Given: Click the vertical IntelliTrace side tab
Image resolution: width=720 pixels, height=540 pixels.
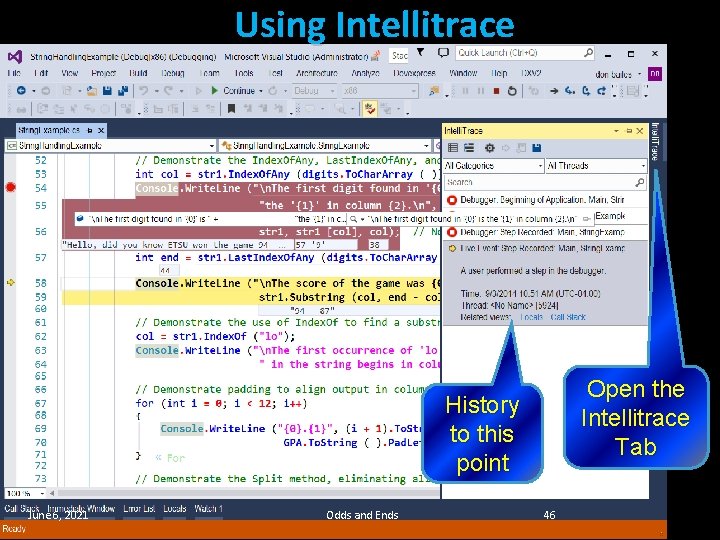Looking at the screenshot, I should pyautogui.click(x=655, y=141).
